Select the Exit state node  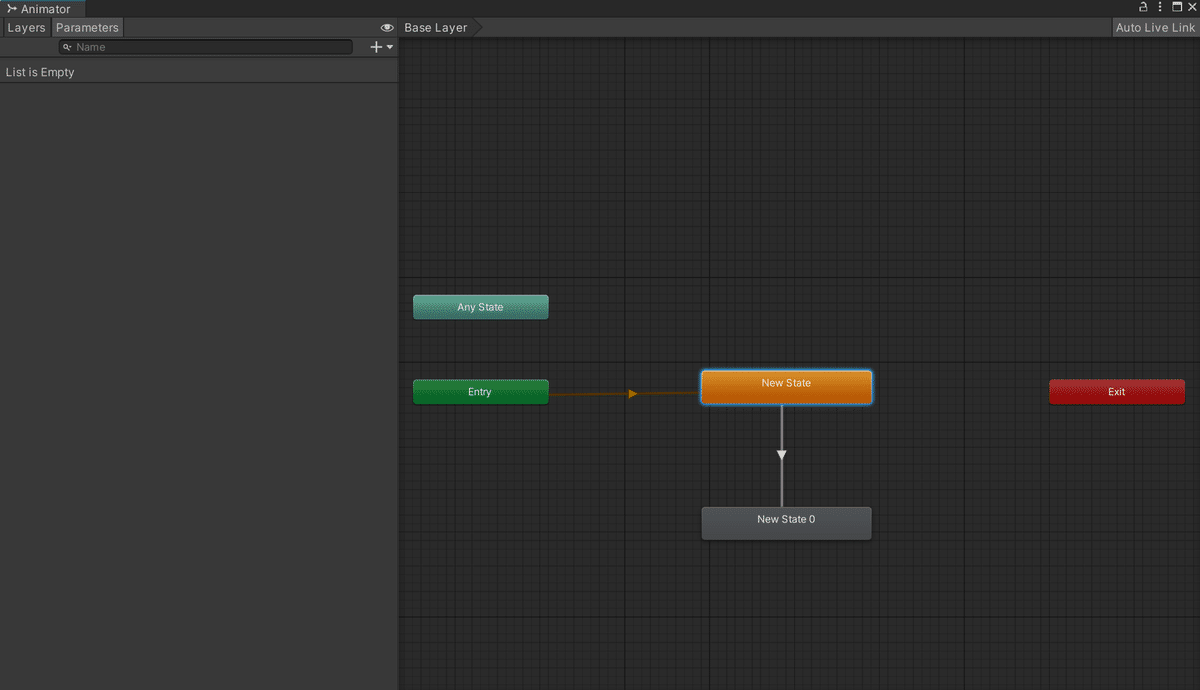pyautogui.click(x=1117, y=391)
